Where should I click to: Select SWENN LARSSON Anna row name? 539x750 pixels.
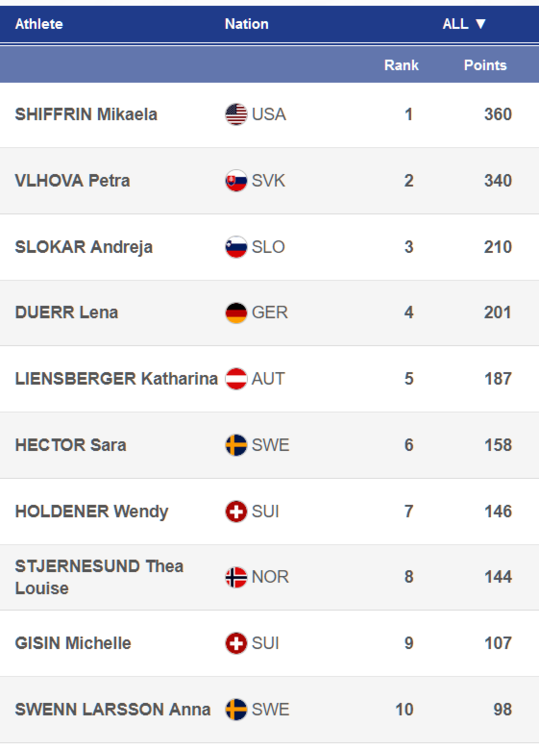(112, 709)
